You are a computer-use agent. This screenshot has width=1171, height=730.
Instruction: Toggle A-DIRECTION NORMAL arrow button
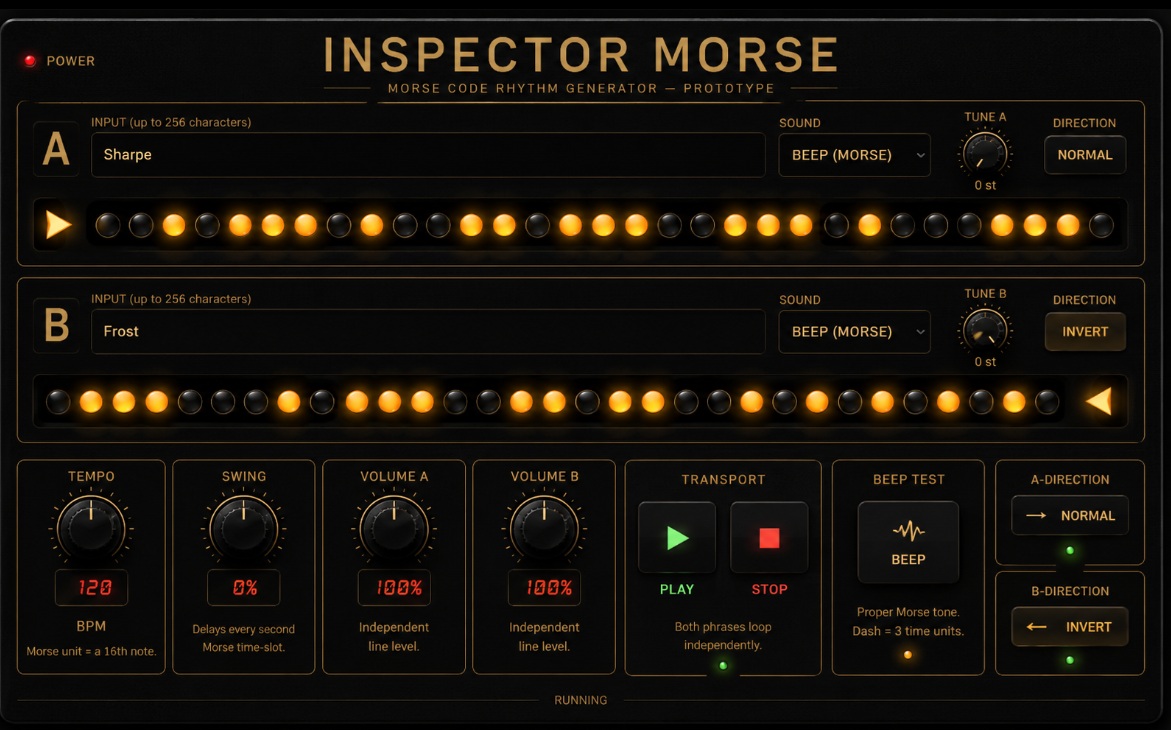1069,516
